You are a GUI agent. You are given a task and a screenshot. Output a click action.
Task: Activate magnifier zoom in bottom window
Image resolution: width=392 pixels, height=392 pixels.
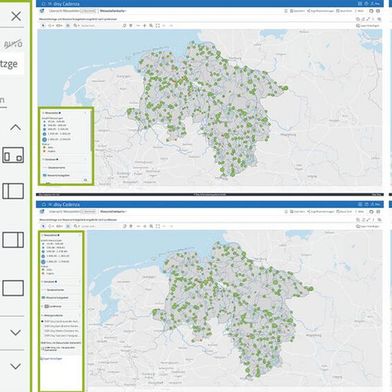point(151,226)
